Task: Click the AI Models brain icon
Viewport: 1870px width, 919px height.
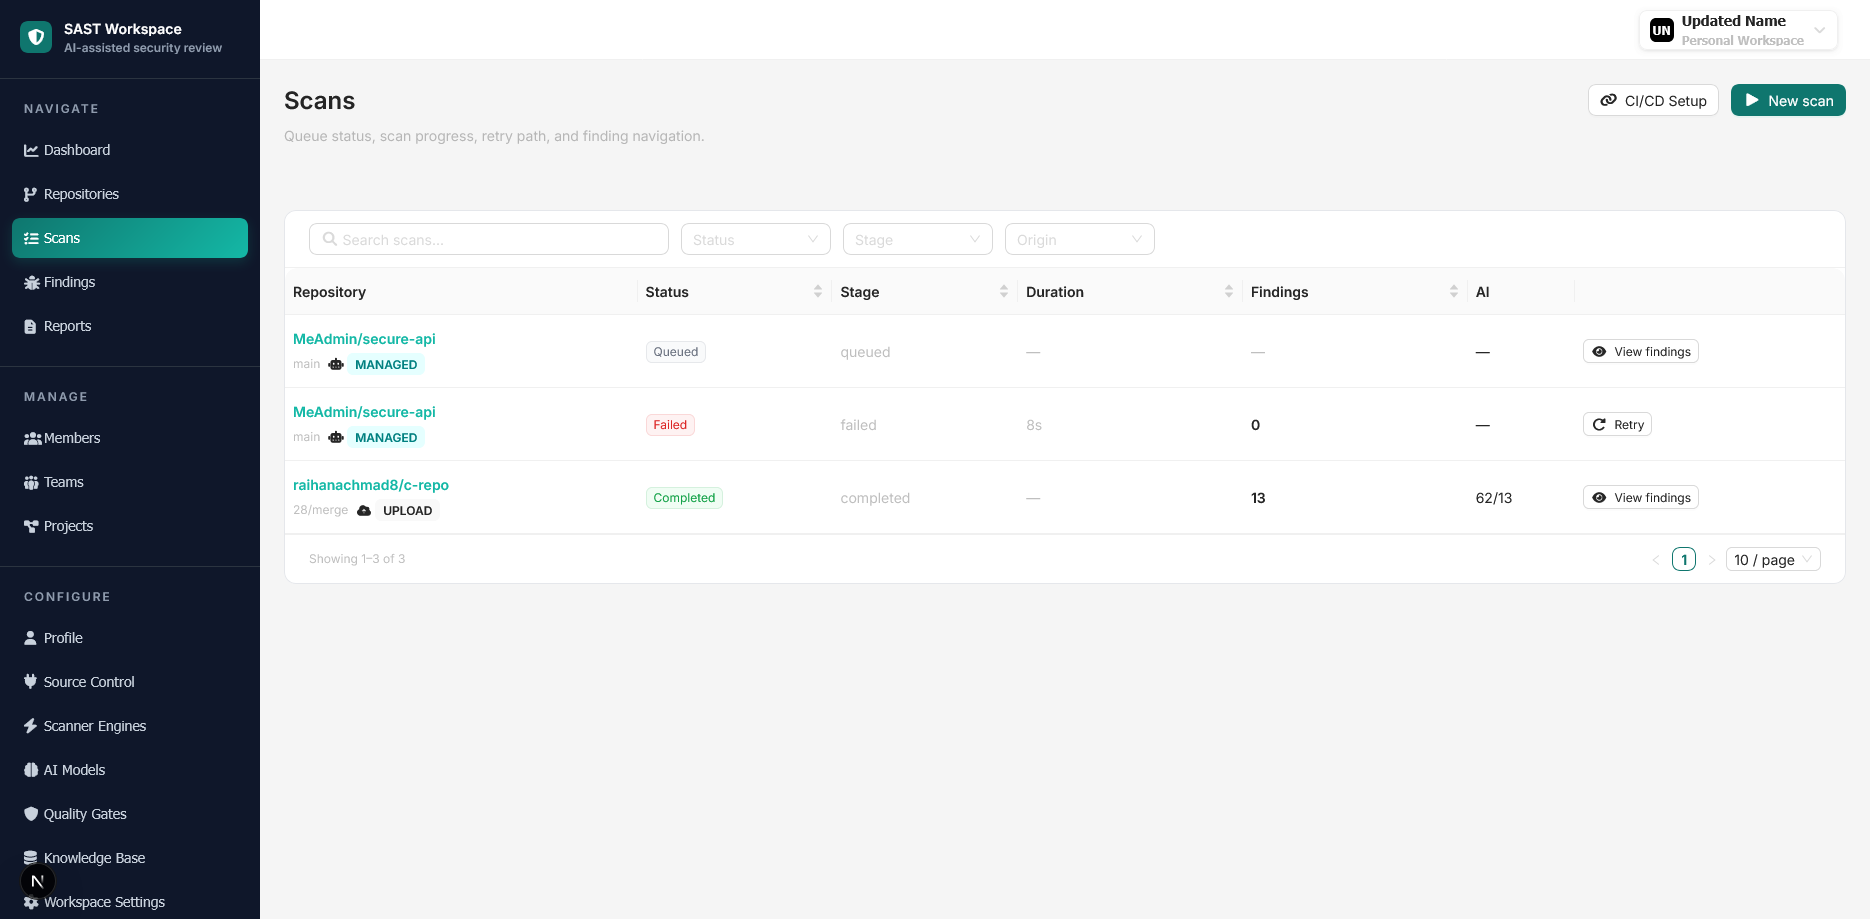Action: point(31,770)
